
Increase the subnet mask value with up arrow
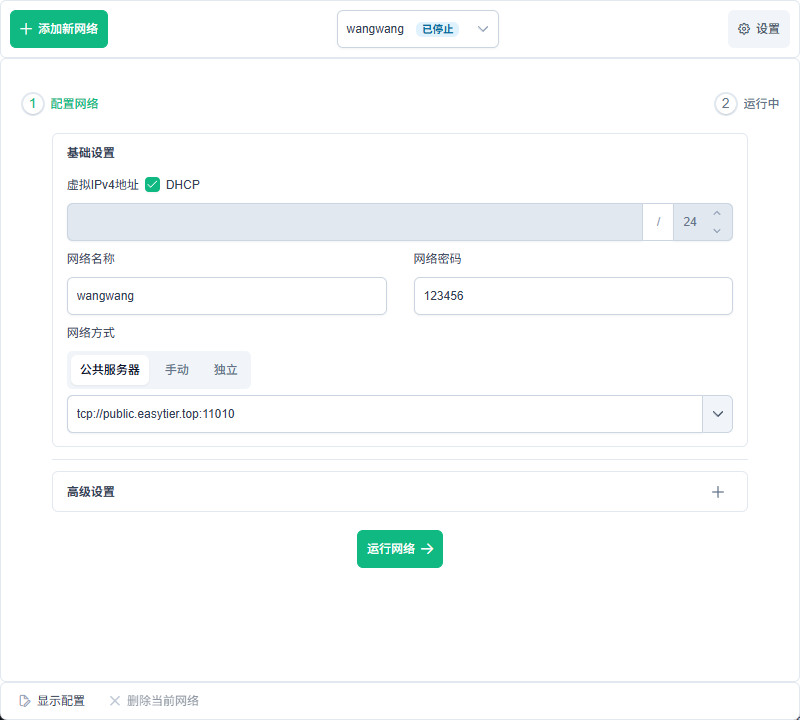coord(716,213)
